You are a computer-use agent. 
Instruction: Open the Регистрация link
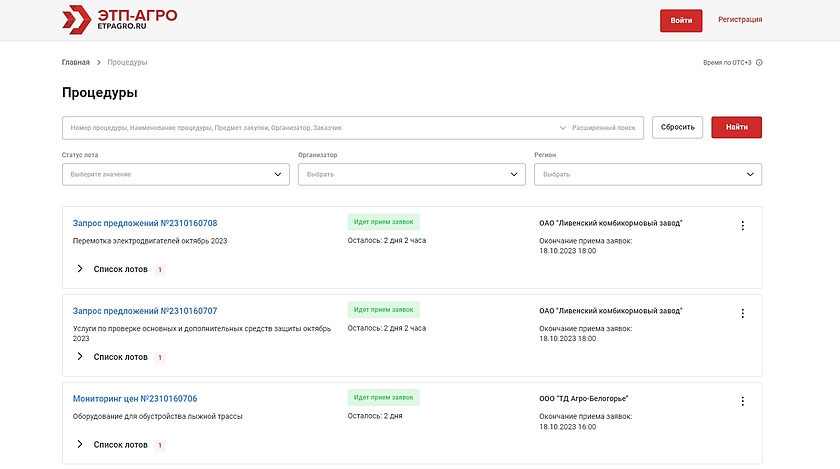tap(740, 20)
